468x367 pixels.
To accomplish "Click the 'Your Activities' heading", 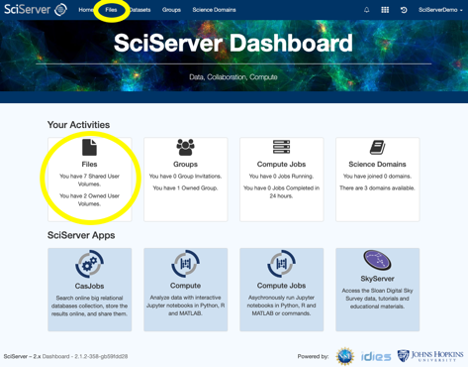I will click(79, 125).
